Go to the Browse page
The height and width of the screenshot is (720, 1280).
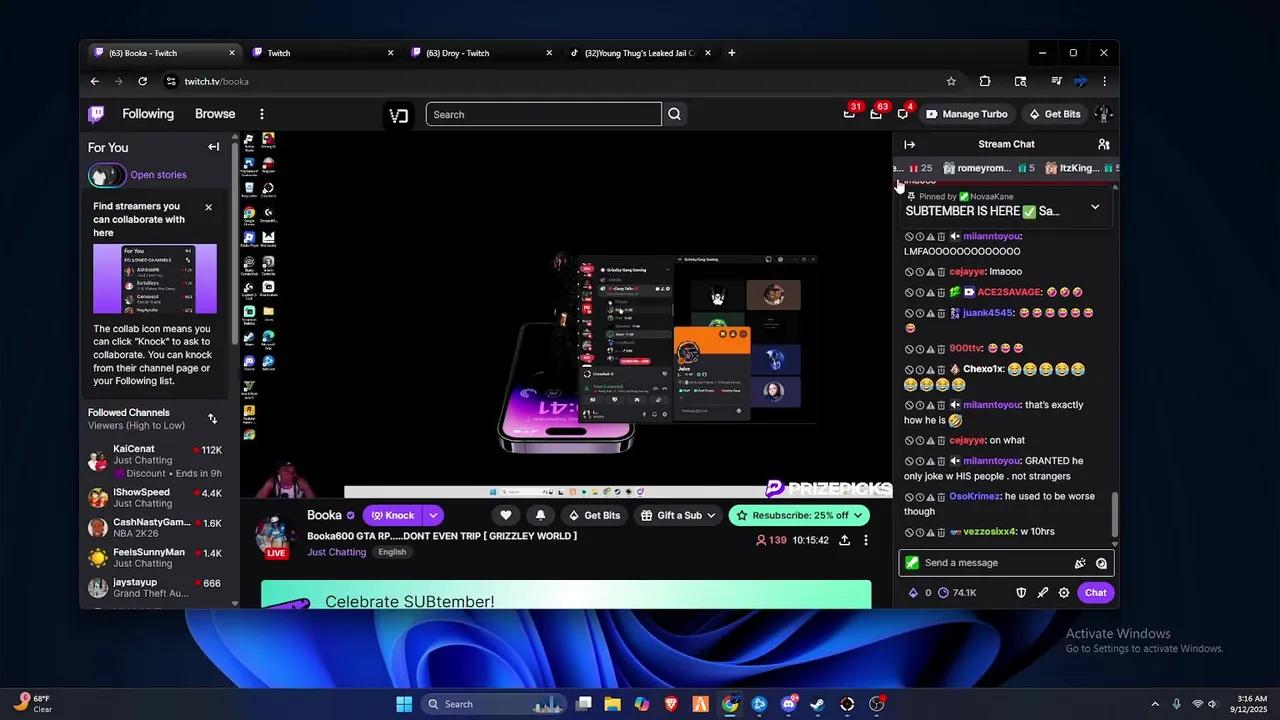(x=215, y=114)
